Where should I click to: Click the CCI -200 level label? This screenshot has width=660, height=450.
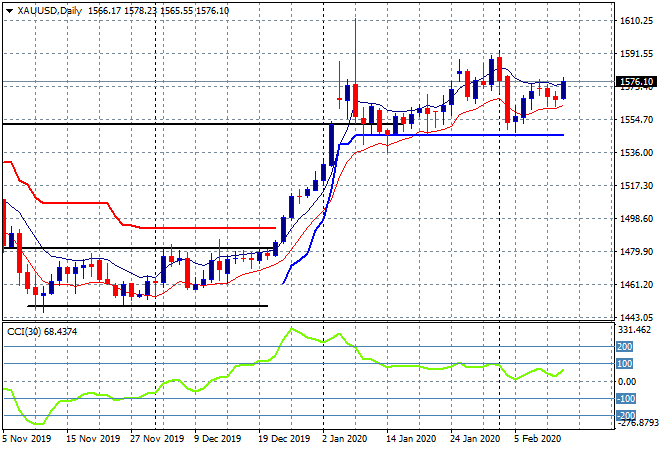pos(625,415)
